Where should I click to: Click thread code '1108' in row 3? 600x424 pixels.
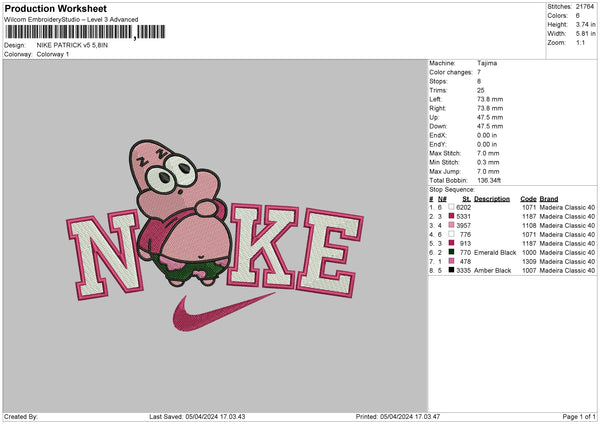pyautogui.click(x=529, y=225)
